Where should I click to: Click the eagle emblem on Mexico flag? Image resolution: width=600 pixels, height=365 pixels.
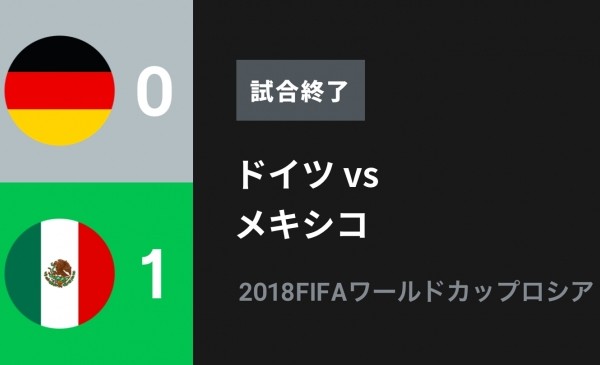point(60,273)
